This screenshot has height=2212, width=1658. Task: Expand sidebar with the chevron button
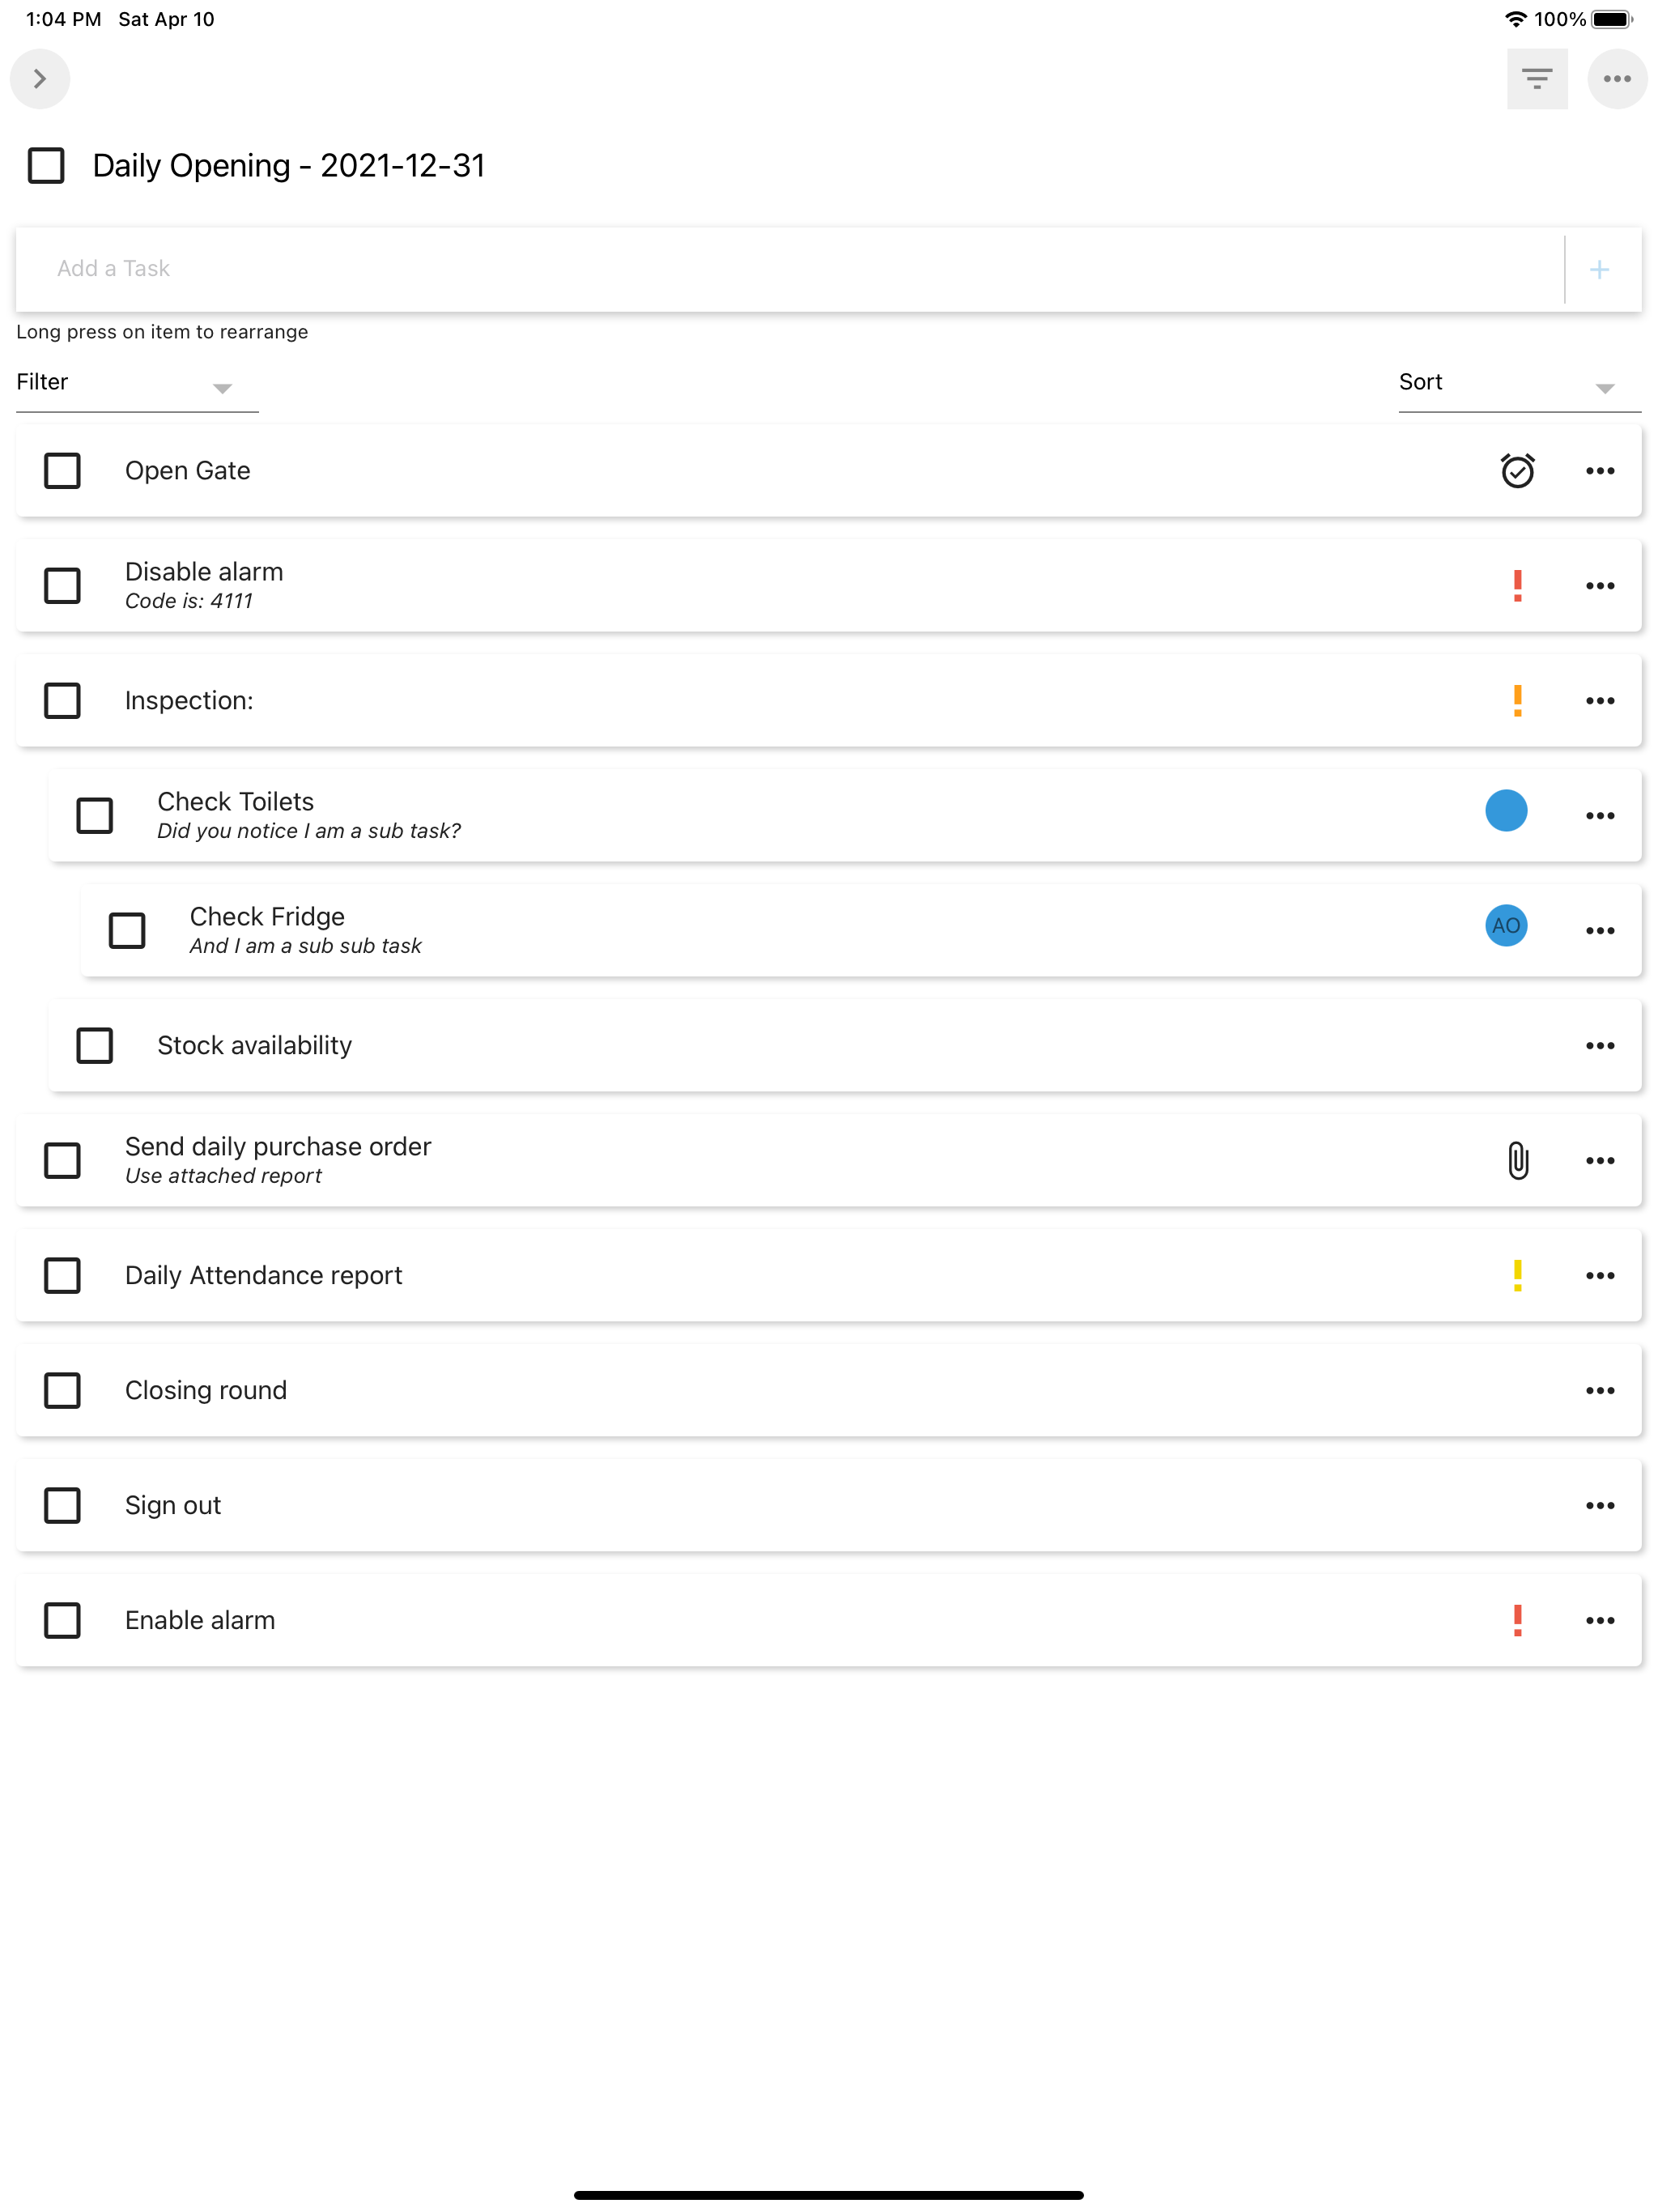pos(40,79)
